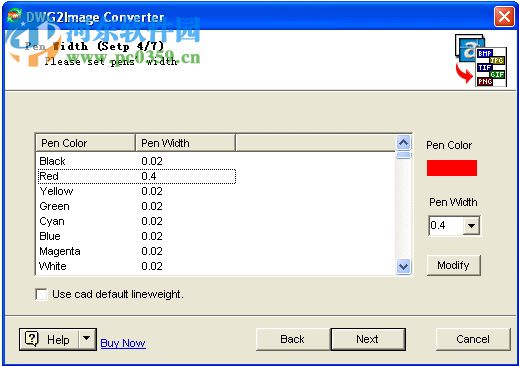519x366 pixels.
Task: Enable Use cad default lineweight checkbox
Action: point(41,294)
